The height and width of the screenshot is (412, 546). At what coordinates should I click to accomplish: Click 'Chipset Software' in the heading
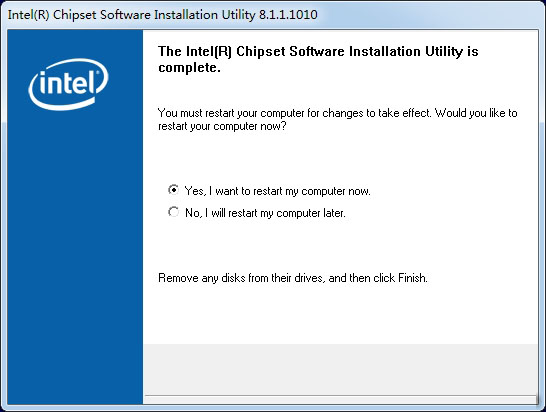290,52
